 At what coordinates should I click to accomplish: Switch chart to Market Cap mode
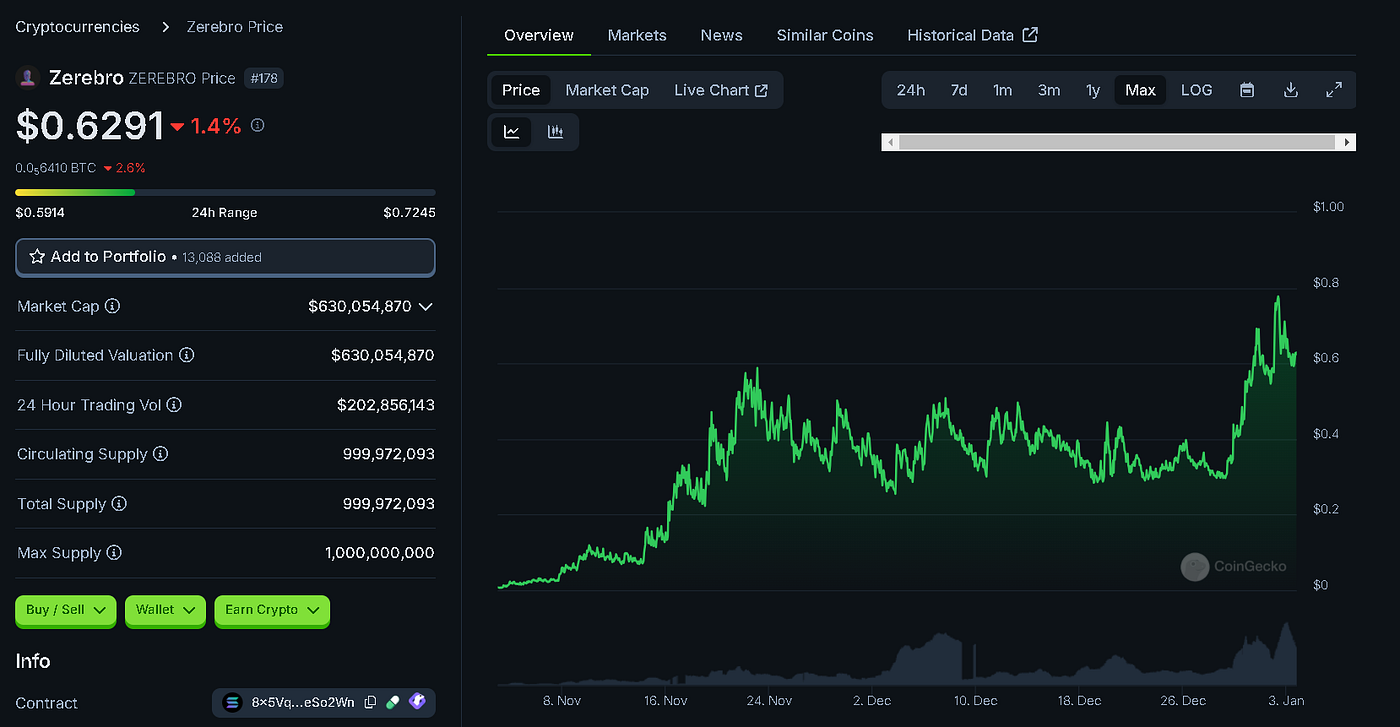[x=607, y=90]
